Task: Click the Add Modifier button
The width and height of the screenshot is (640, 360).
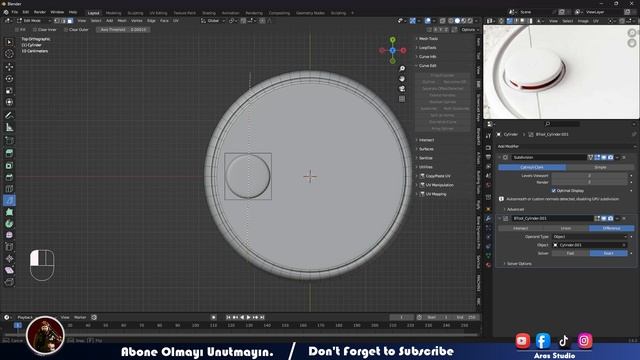Action: point(566,146)
